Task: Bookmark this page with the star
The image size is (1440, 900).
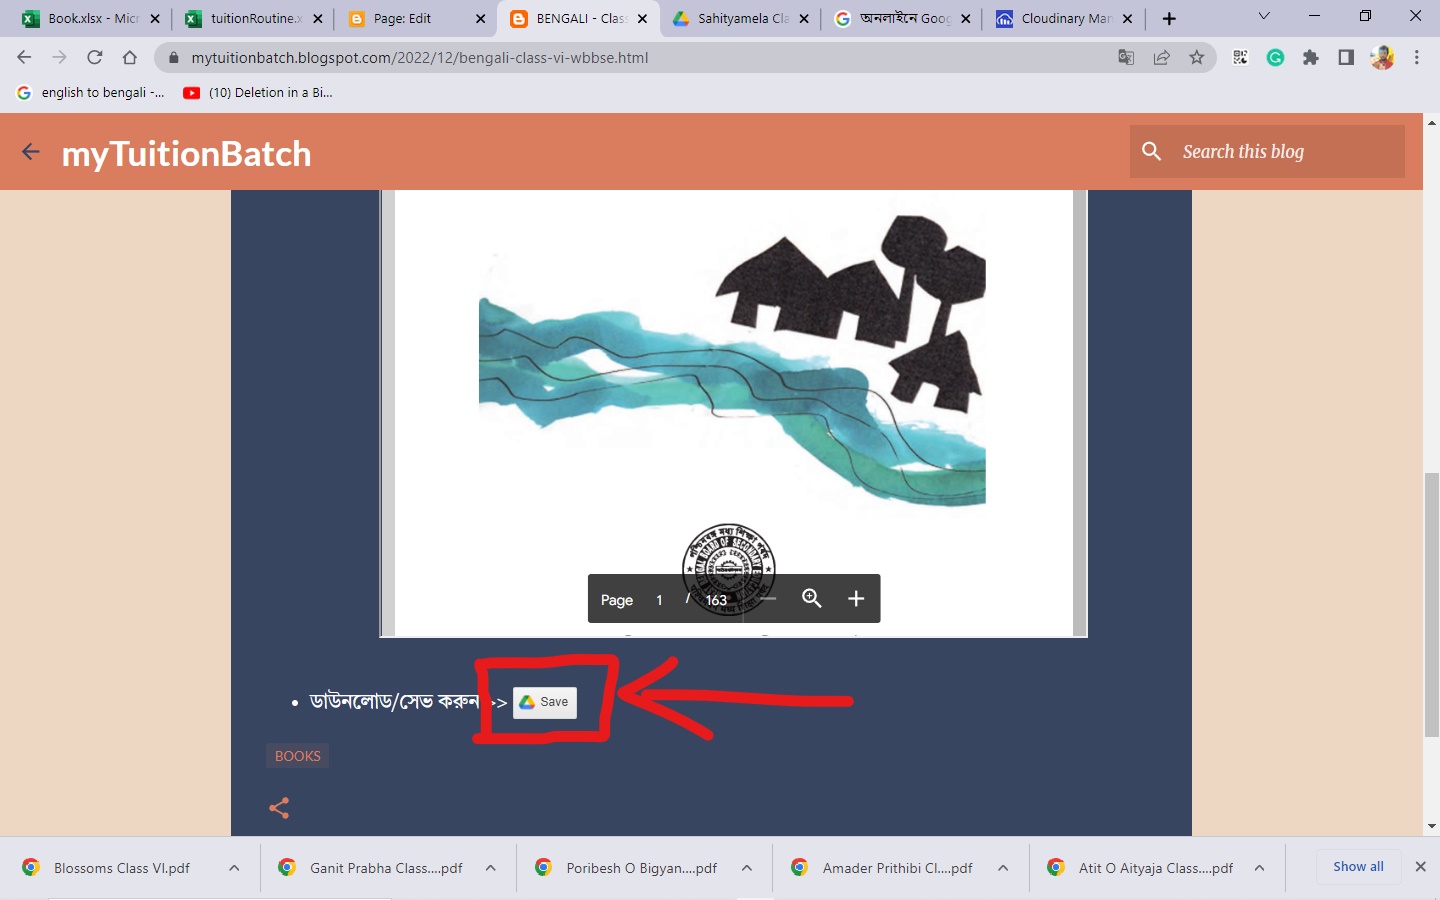Action: 1196,58
